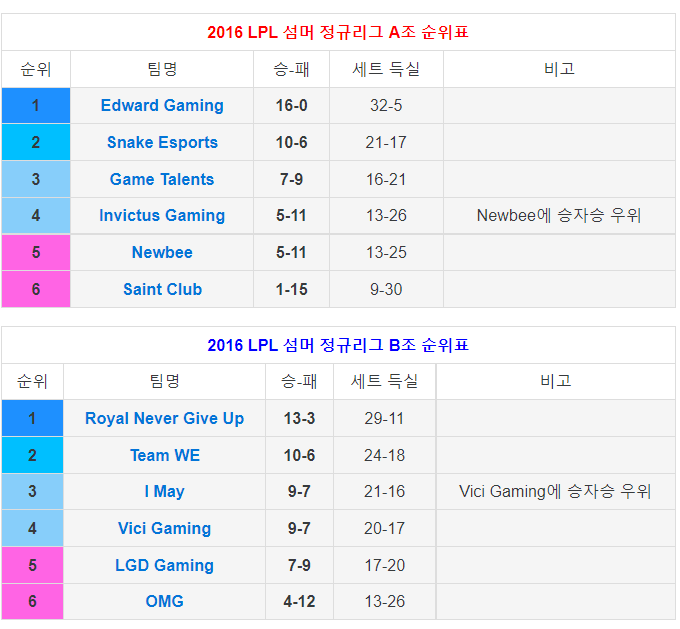Click rank 6 cell for Saint Club
This screenshot has height=629, width=680.
[x=36, y=289]
